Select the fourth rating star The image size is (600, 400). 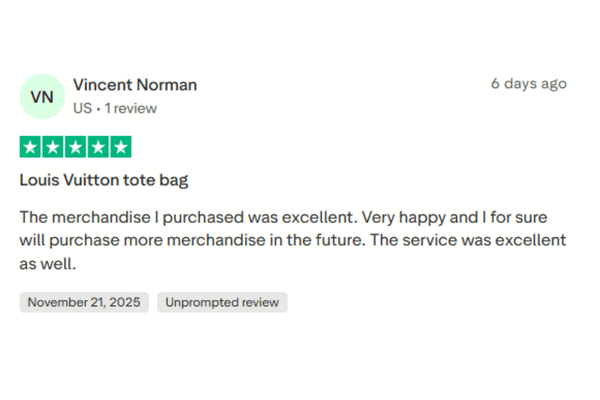pos(98,147)
